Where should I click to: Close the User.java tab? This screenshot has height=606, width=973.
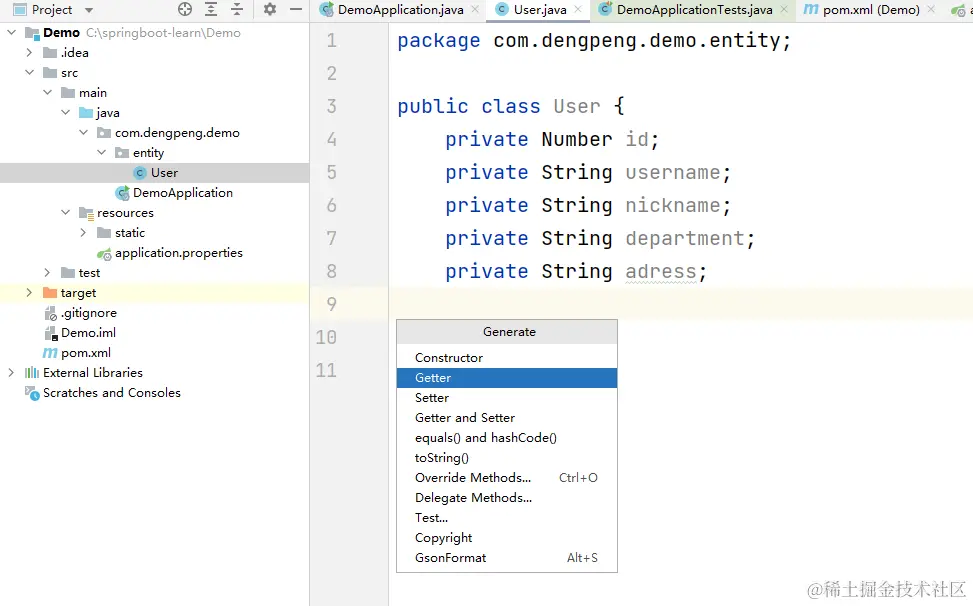(x=578, y=9)
